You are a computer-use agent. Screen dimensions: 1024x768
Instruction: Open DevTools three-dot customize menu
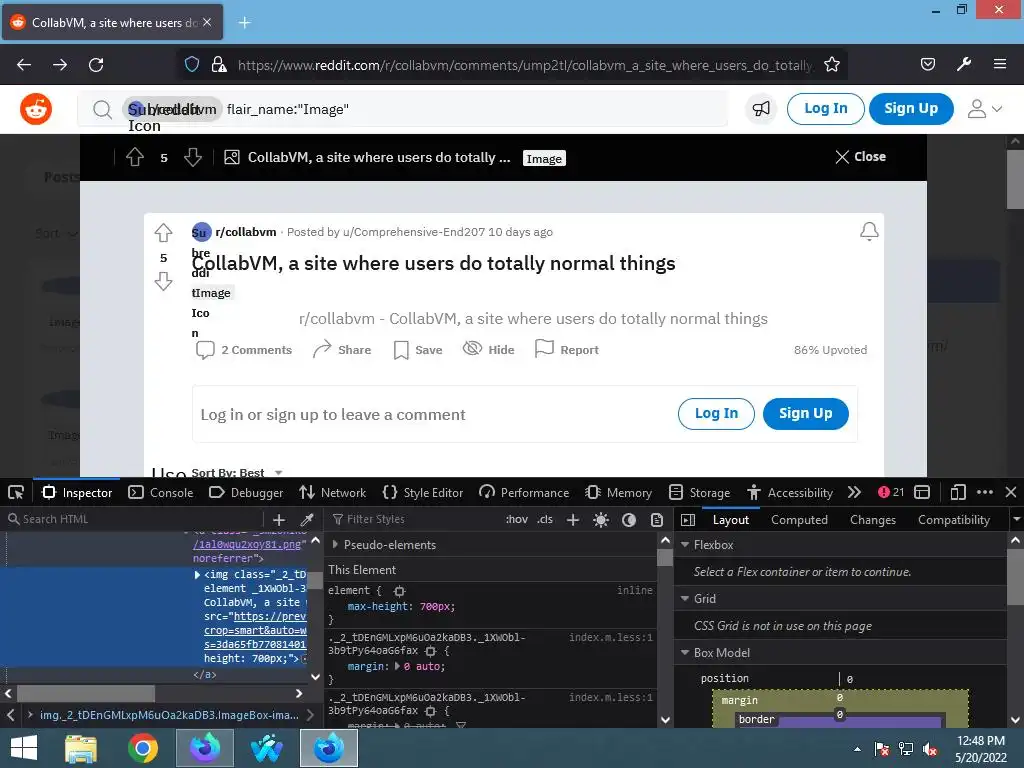985,492
